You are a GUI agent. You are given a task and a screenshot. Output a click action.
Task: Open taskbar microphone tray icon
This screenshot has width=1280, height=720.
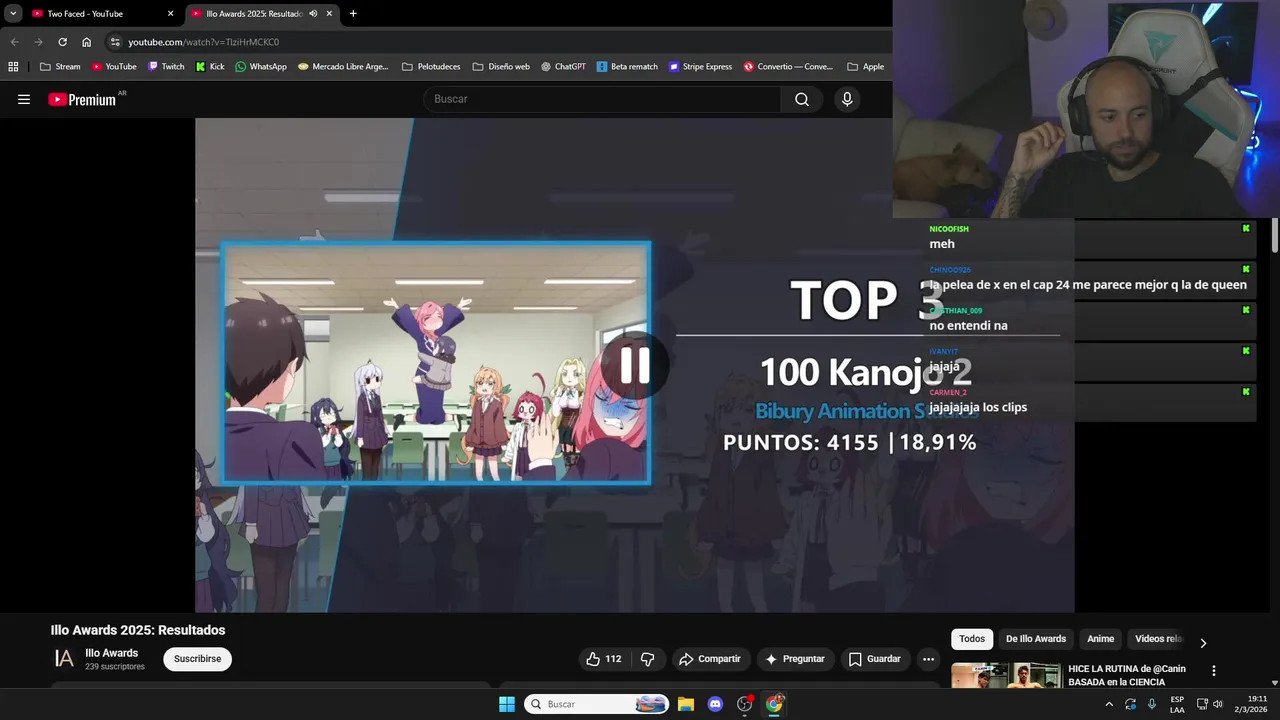pyautogui.click(x=1152, y=704)
